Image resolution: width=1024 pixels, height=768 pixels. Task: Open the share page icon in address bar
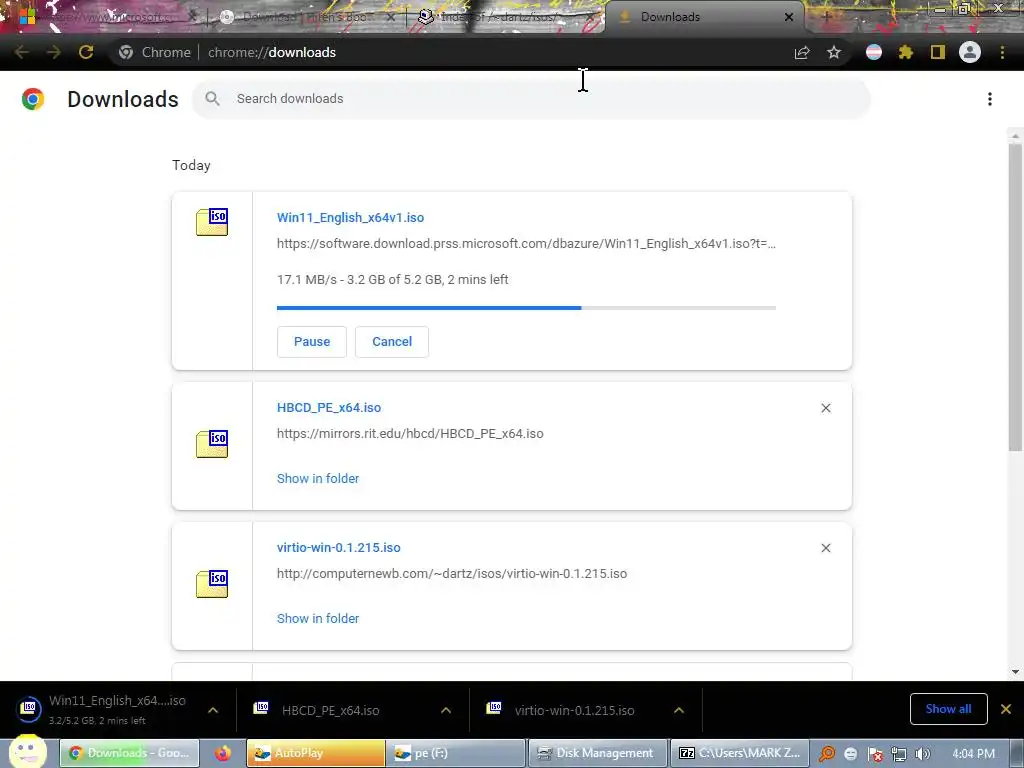pyautogui.click(x=802, y=52)
